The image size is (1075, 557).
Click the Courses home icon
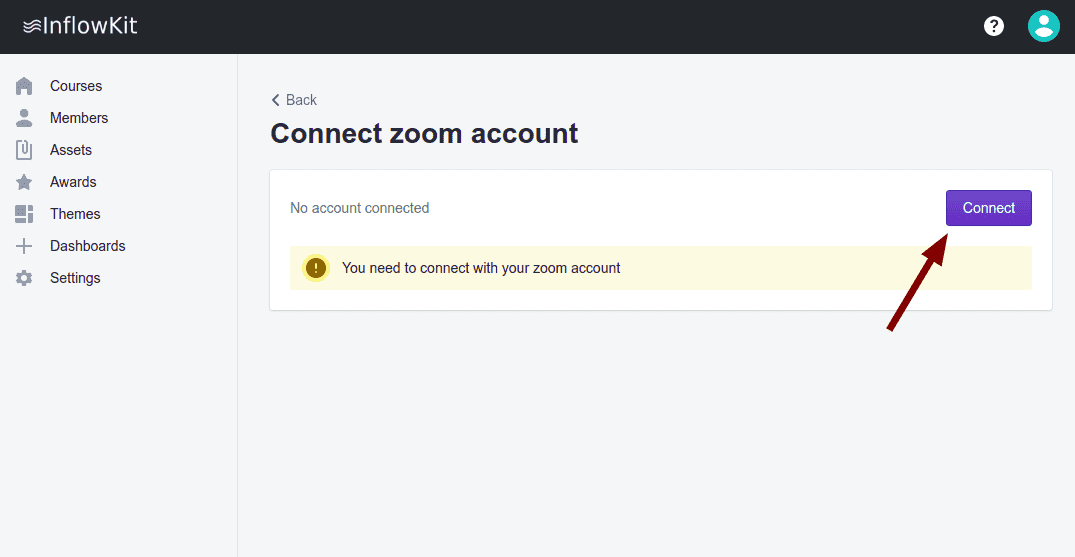coord(24,86)
